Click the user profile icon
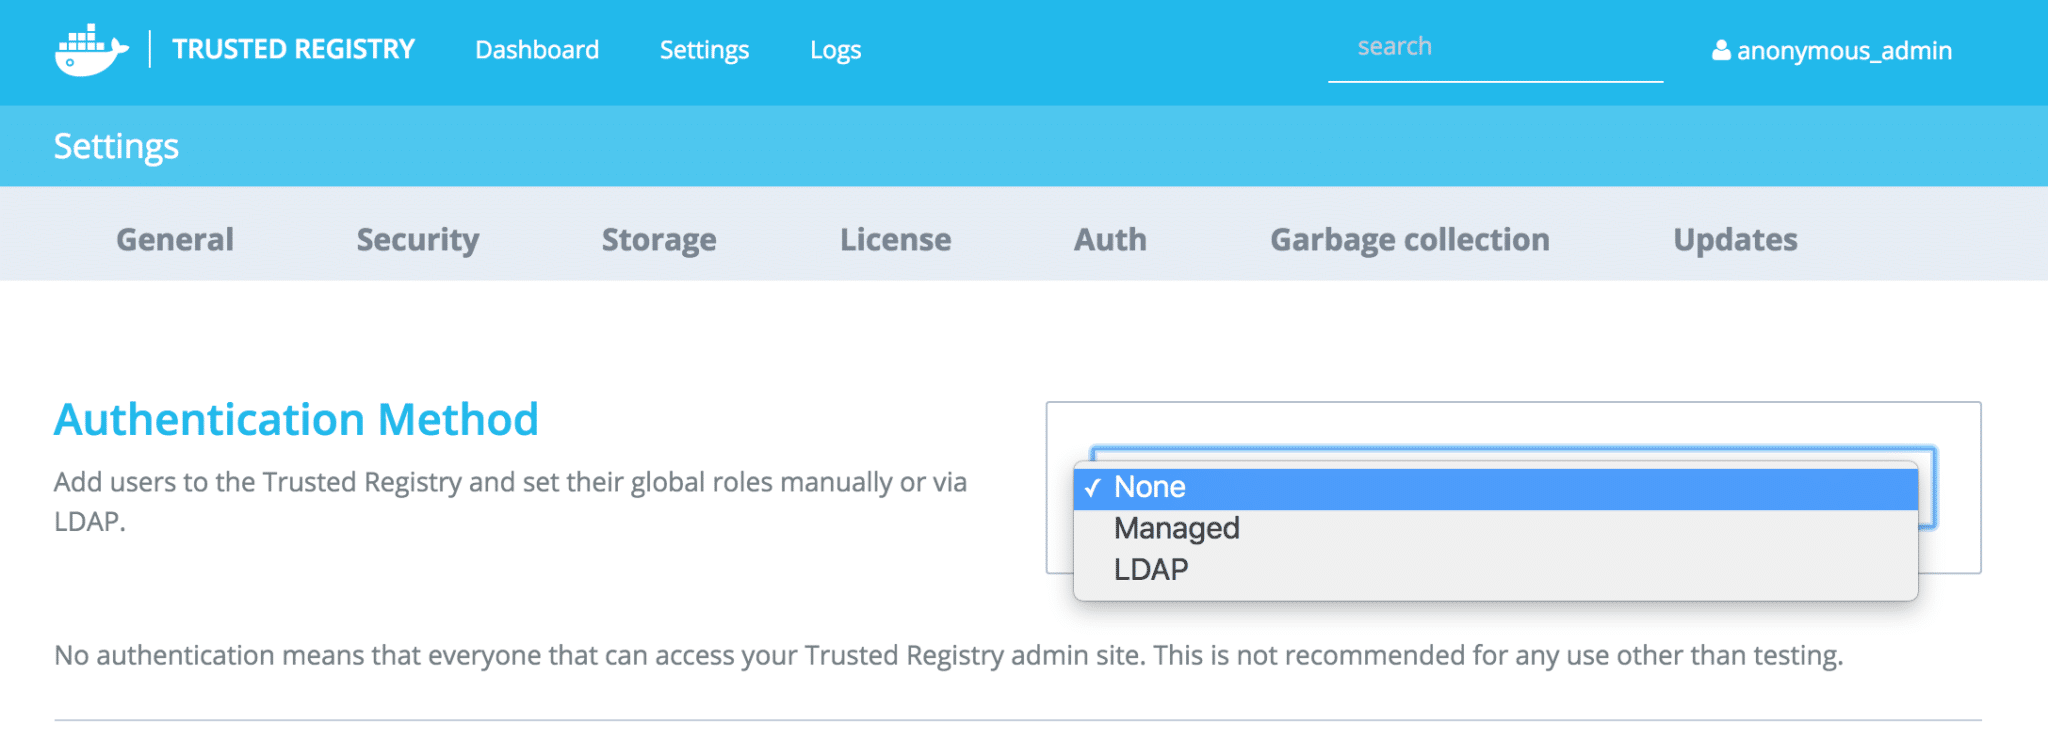Screen dimensions: 2048x740 click(1721, 50)
